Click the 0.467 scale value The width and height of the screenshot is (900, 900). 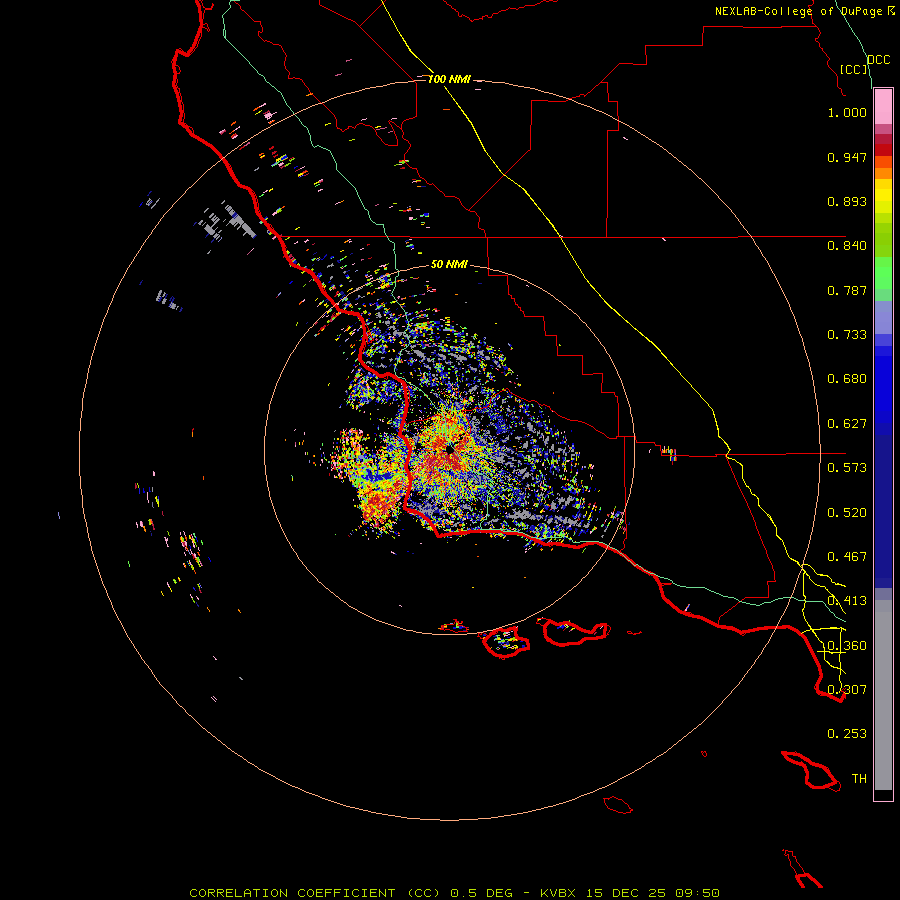click(847, 557)
